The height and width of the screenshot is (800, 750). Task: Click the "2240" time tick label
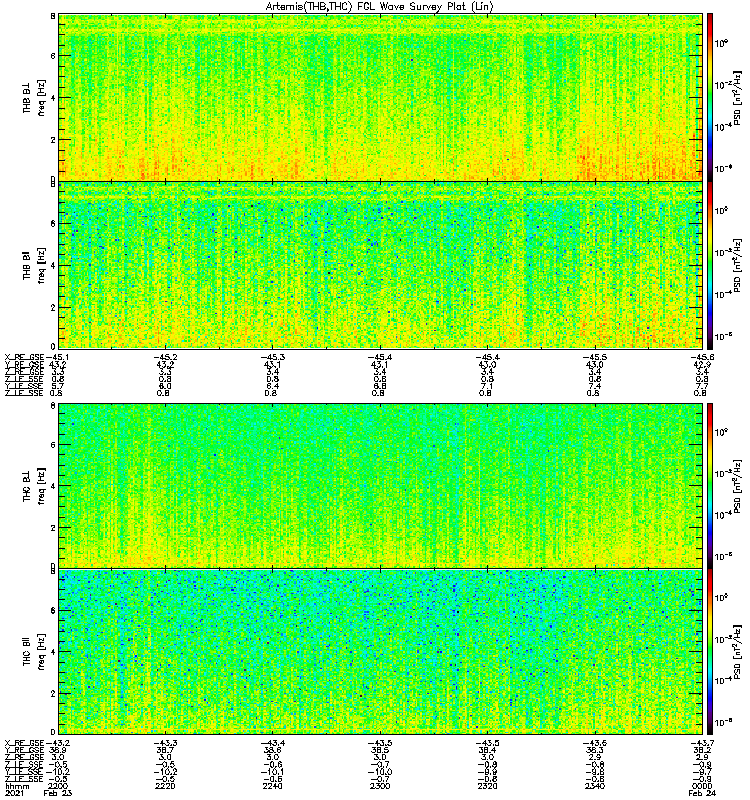tap(272, 786)
